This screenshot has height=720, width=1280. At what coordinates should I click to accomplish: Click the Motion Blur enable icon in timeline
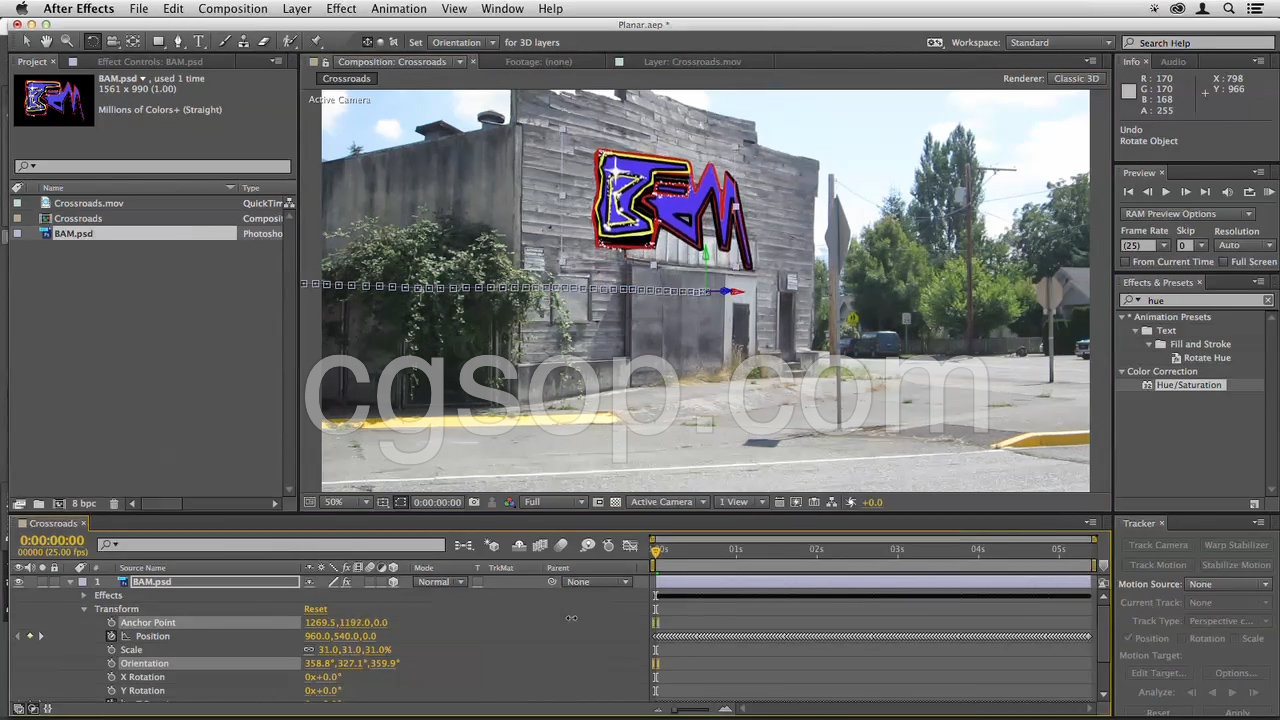coord(561,545)
